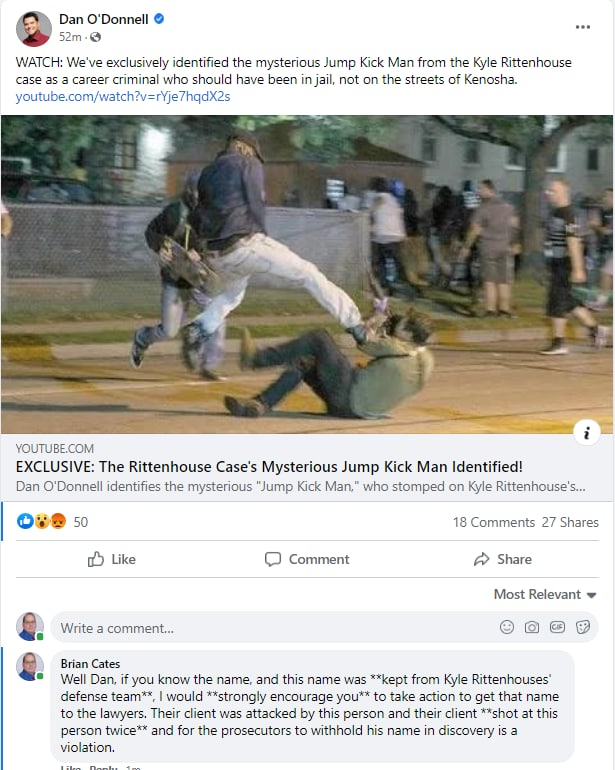
Task: View the 27 Shares list
Action: [570, 522]
